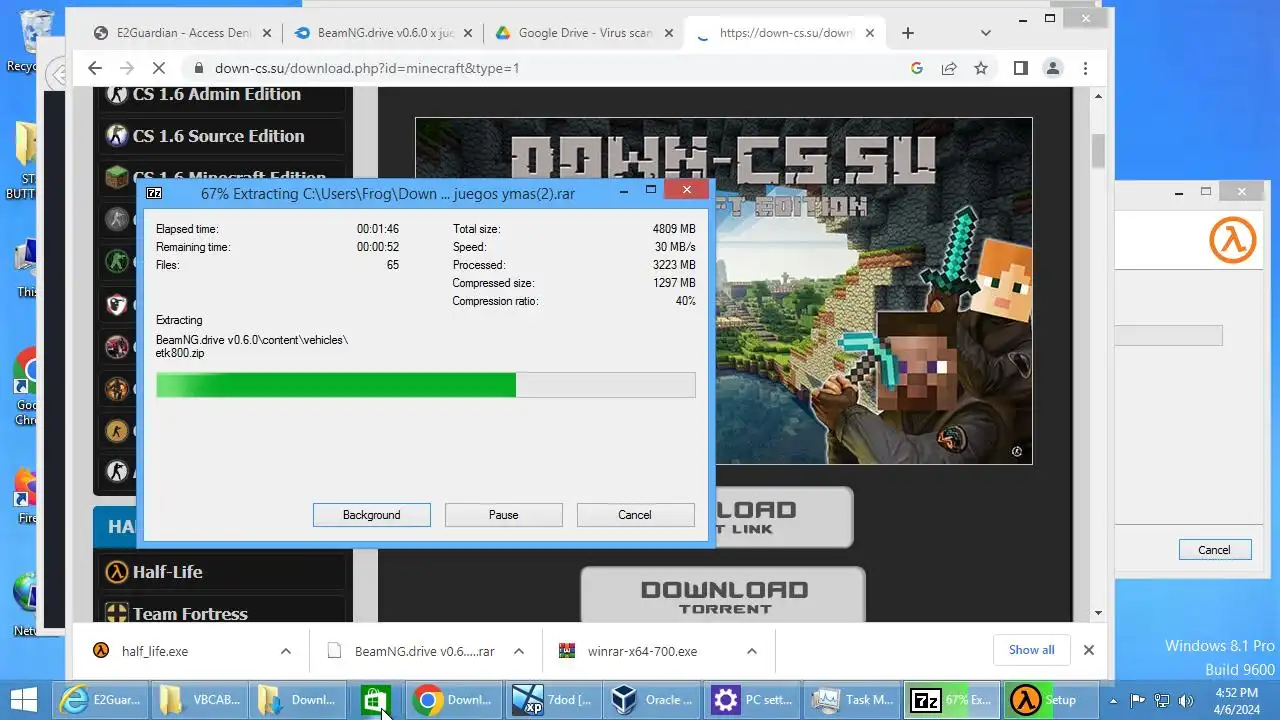This screenshot has width=1280, height=720.
Task: Open Oracle VirtualBox taskbar item
Action: click(x=653, y=700)
